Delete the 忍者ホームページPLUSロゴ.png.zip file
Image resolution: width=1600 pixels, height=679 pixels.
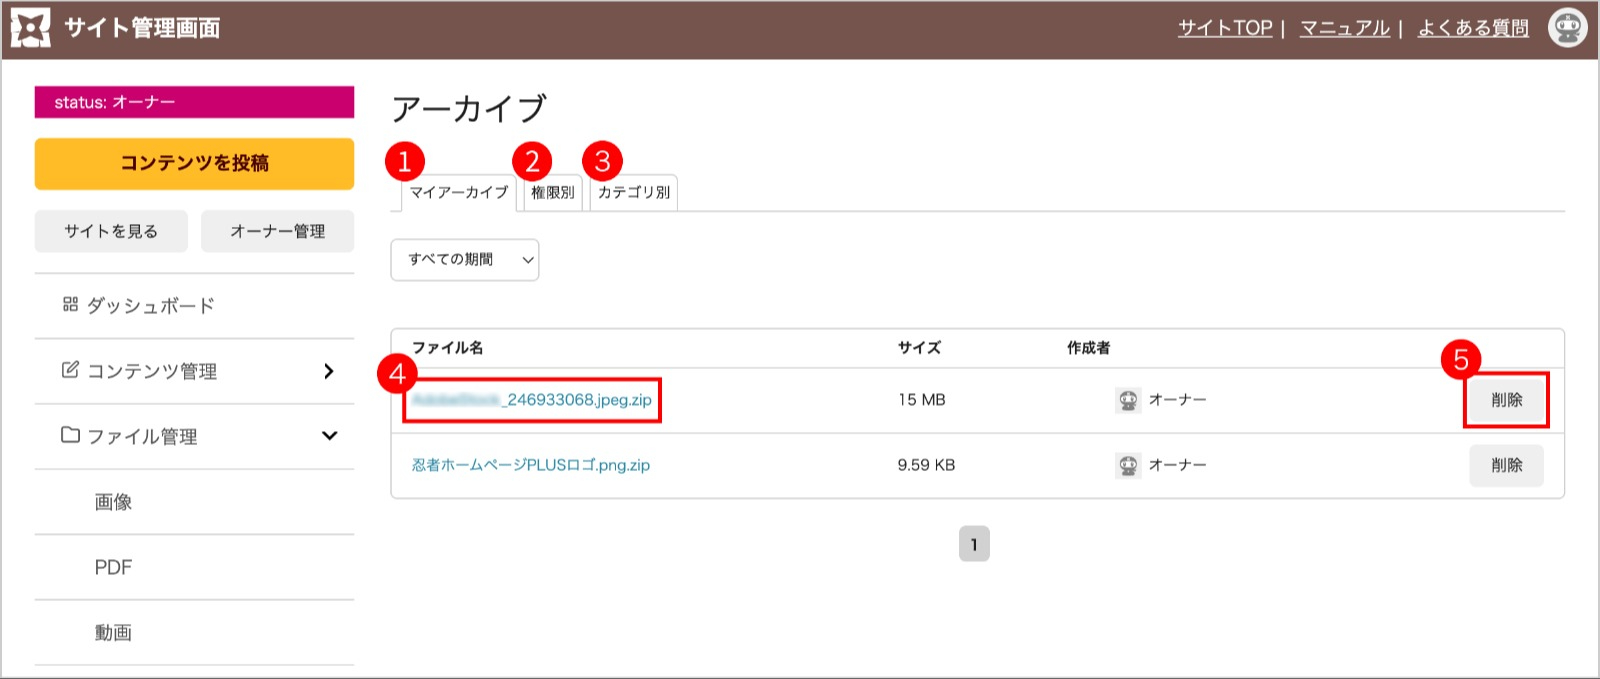coord(1506,465)
